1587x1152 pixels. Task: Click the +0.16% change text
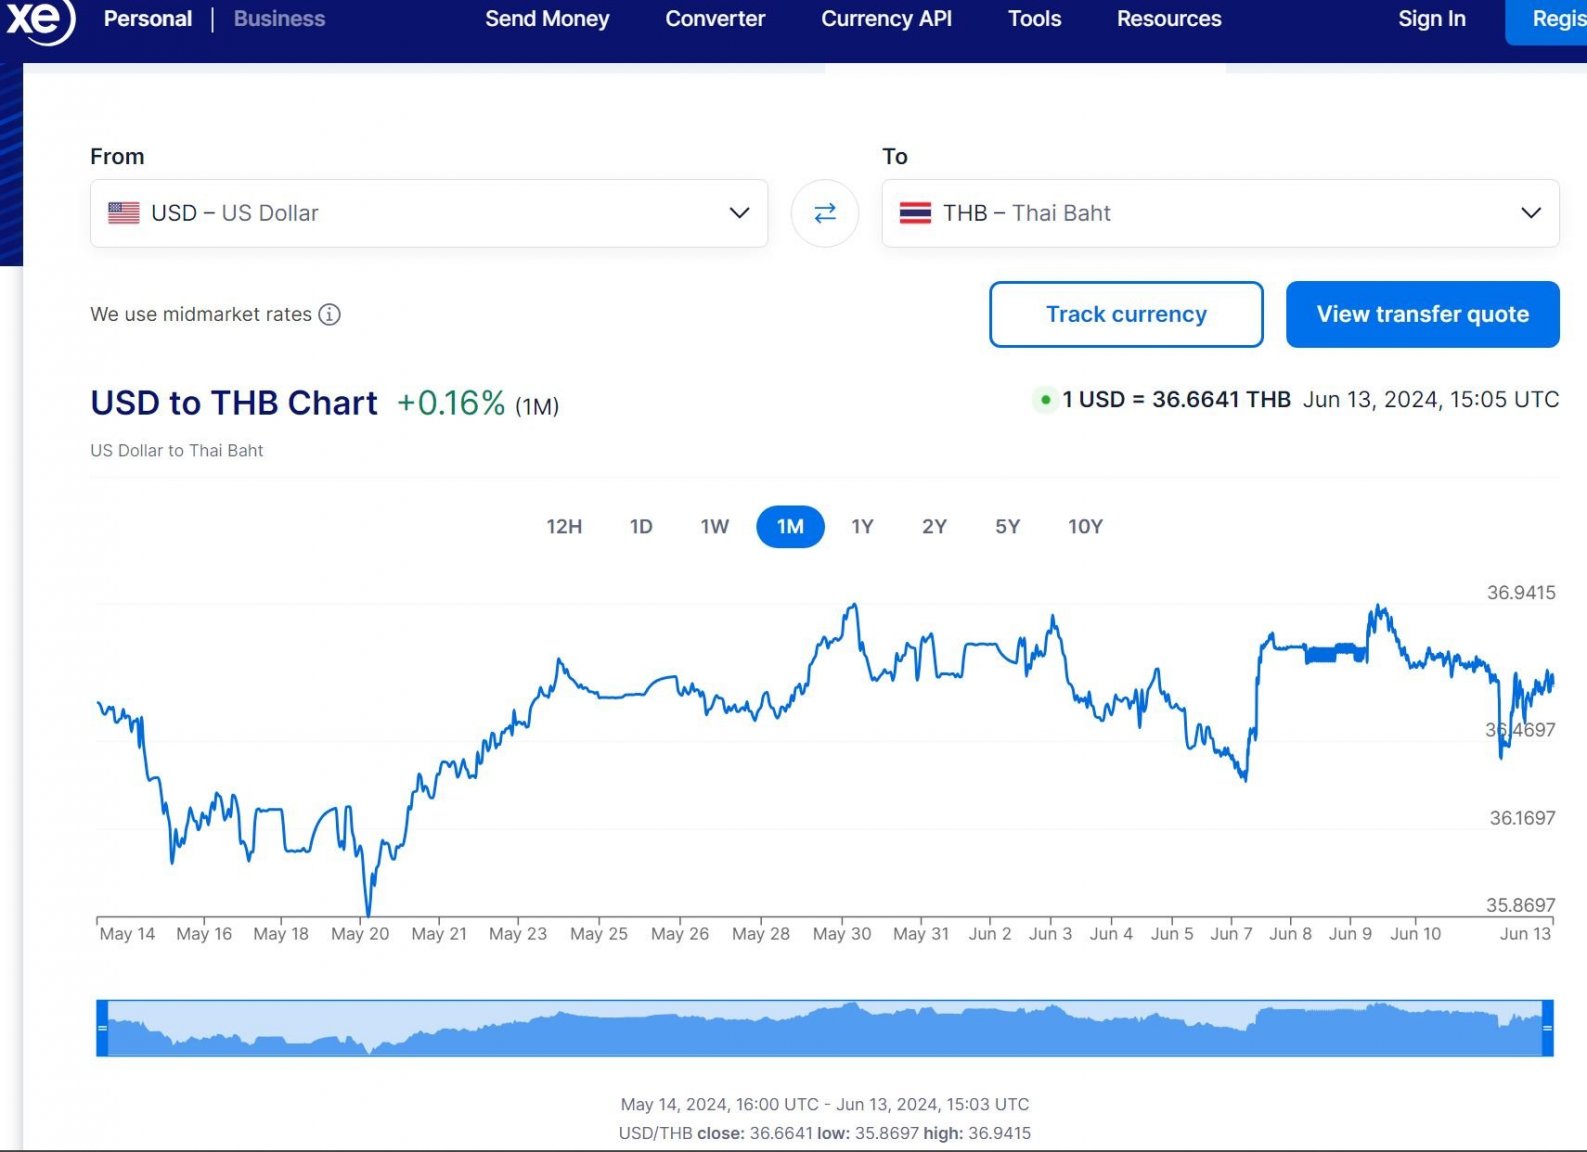click(451, 403)
